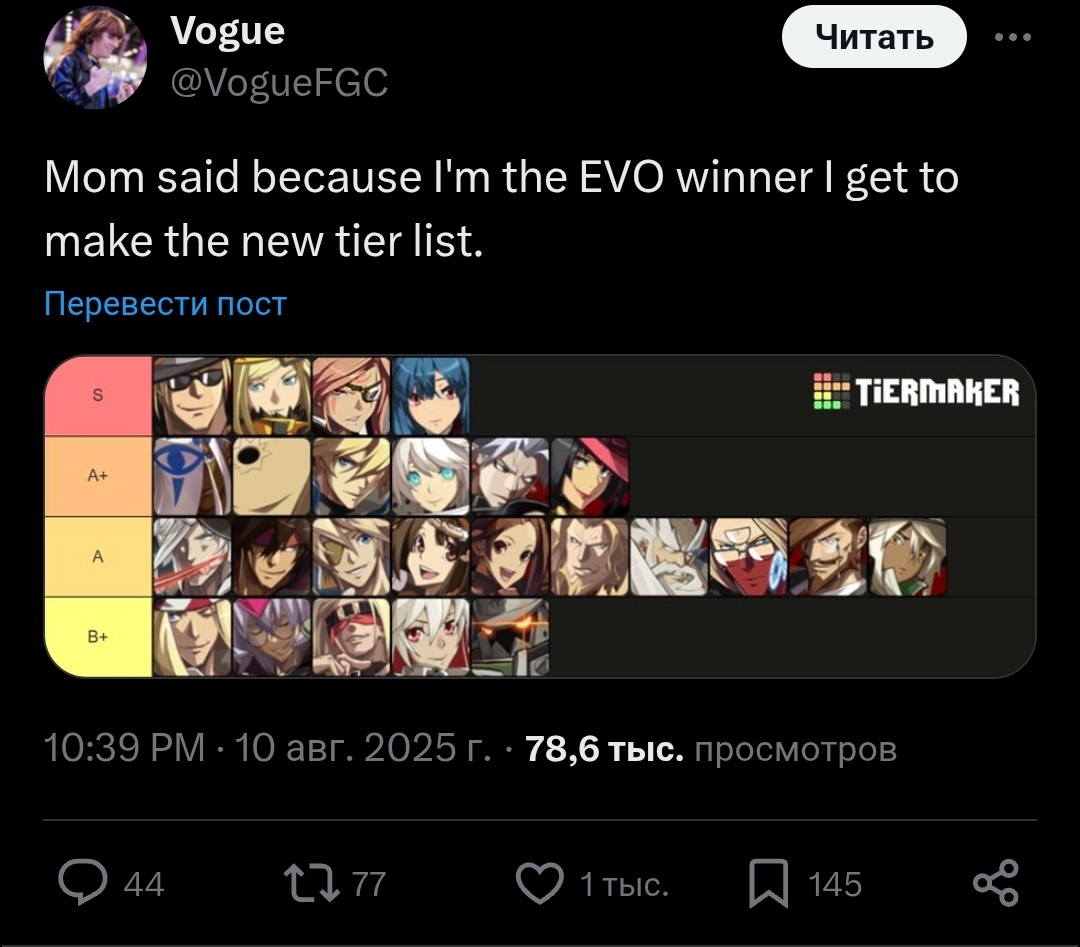Viewport: 1080px width, 947px height.
Task: Open the share icon
Action: pyautogui.click(x=996, y=882)
